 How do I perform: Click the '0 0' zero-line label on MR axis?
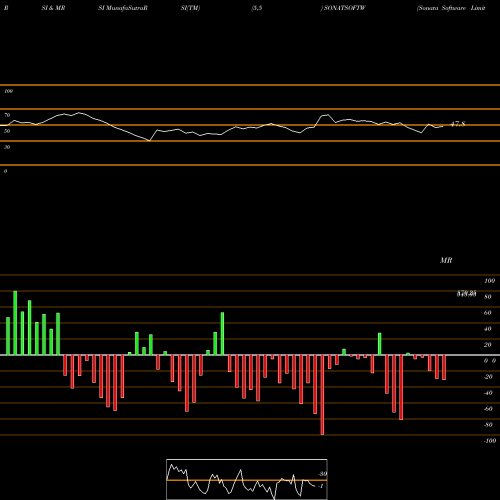(x=490, y=361)
